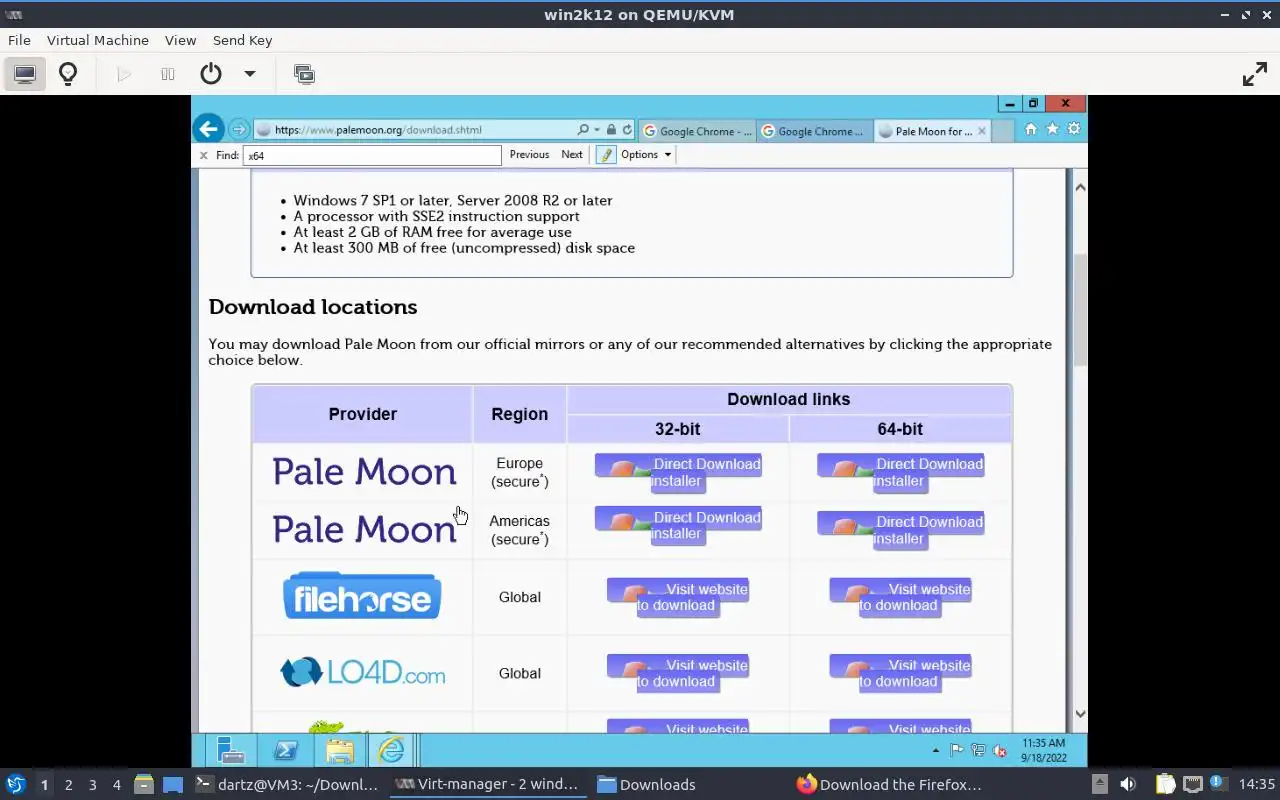Switch to workspace 4
The image size is (1280, 800).
coord(116,785)
